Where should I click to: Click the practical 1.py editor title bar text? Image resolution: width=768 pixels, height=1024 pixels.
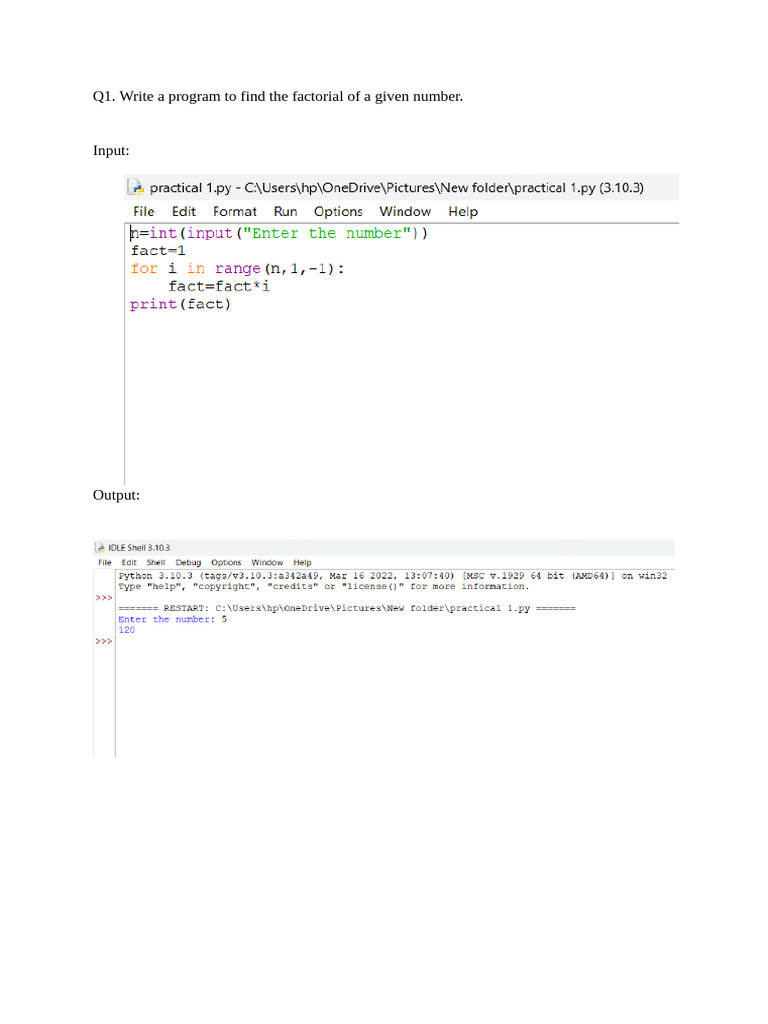pos(396,187)
